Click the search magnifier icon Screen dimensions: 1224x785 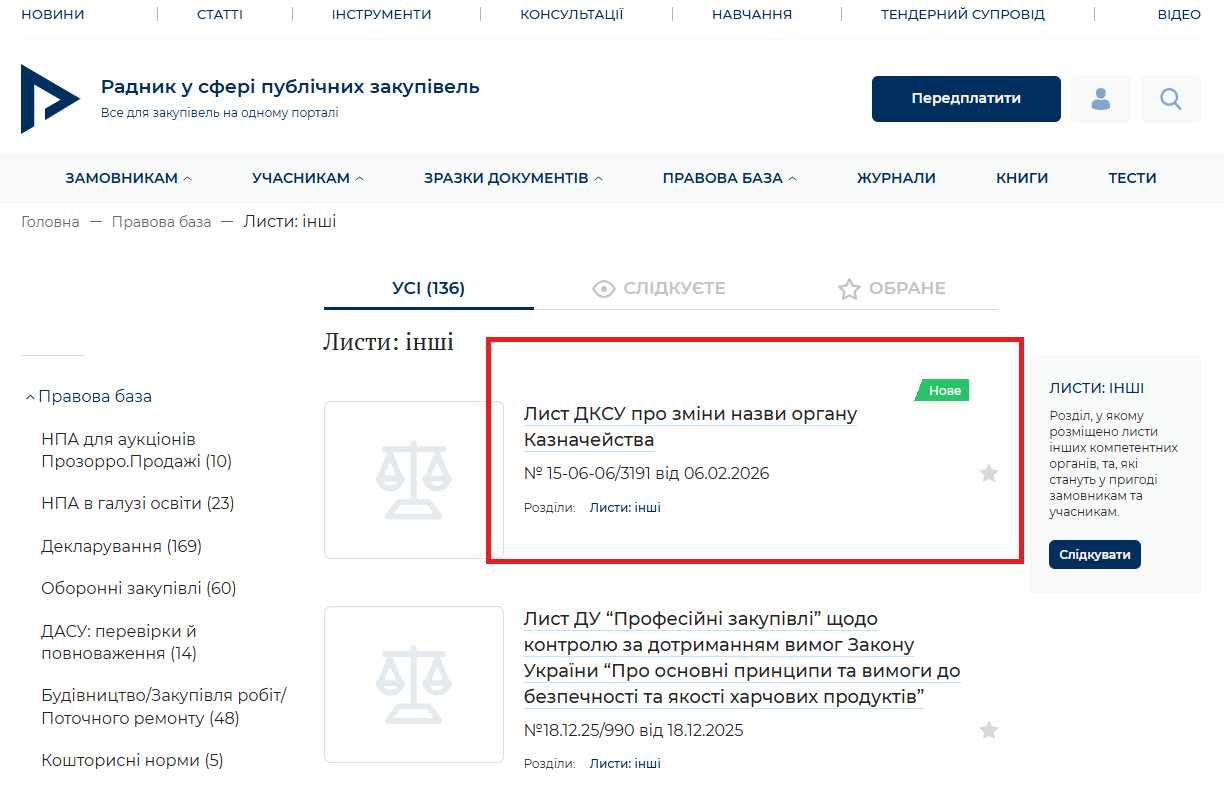tap(1170, 99)
